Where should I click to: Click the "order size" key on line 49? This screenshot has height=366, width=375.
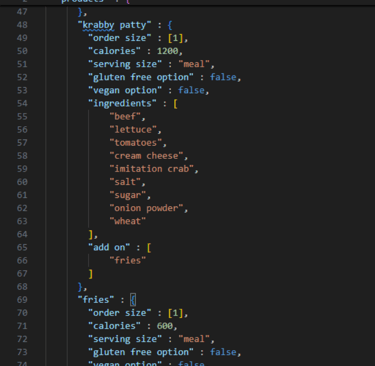[120, 38]
